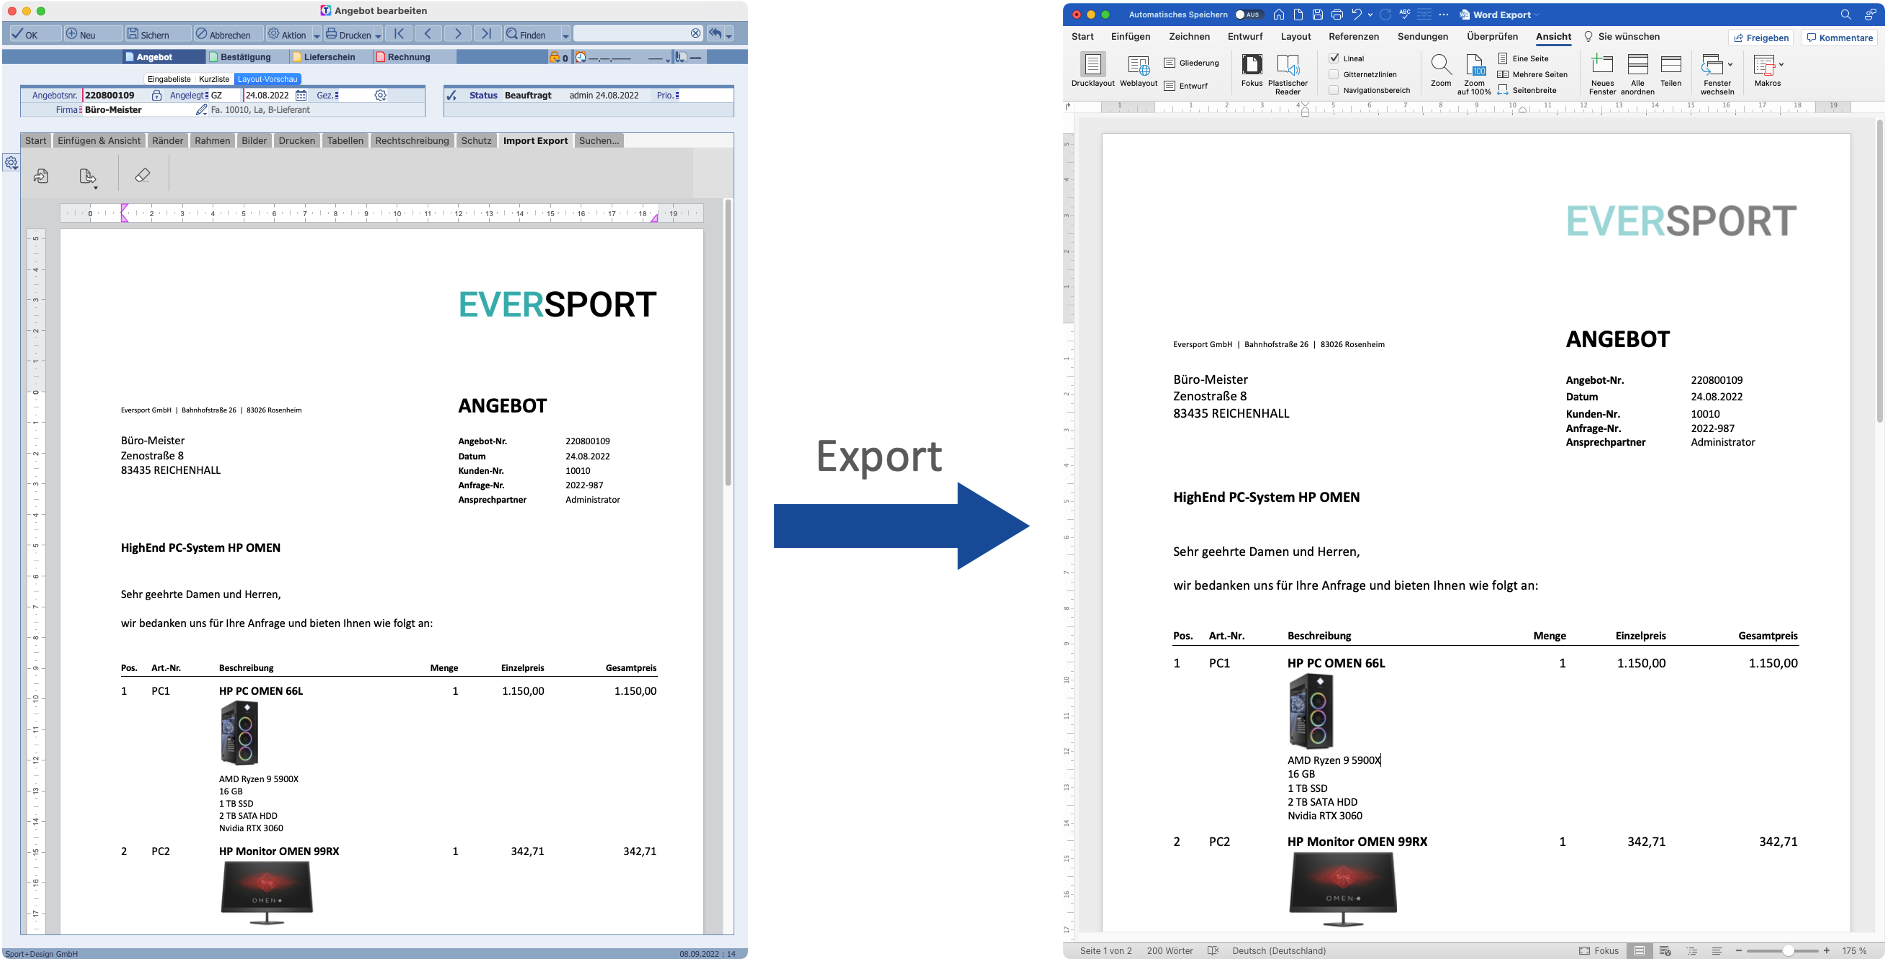Screen dimensions: 1891x965
Task: Click the new document icon in Word title bar
Action: click(1298, 14)
